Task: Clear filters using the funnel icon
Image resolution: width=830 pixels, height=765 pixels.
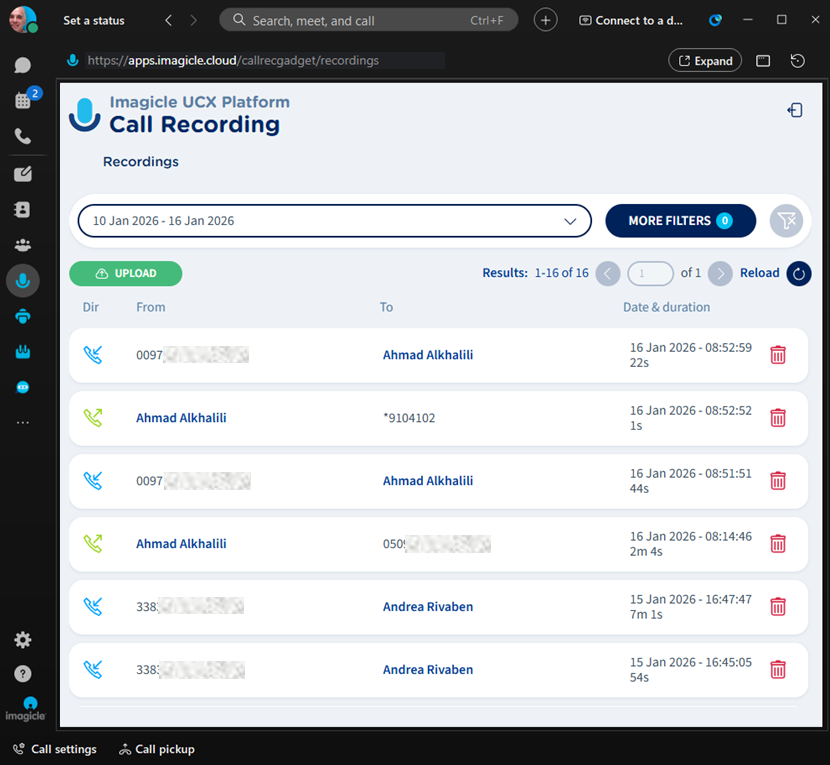Action: point(786,221)
